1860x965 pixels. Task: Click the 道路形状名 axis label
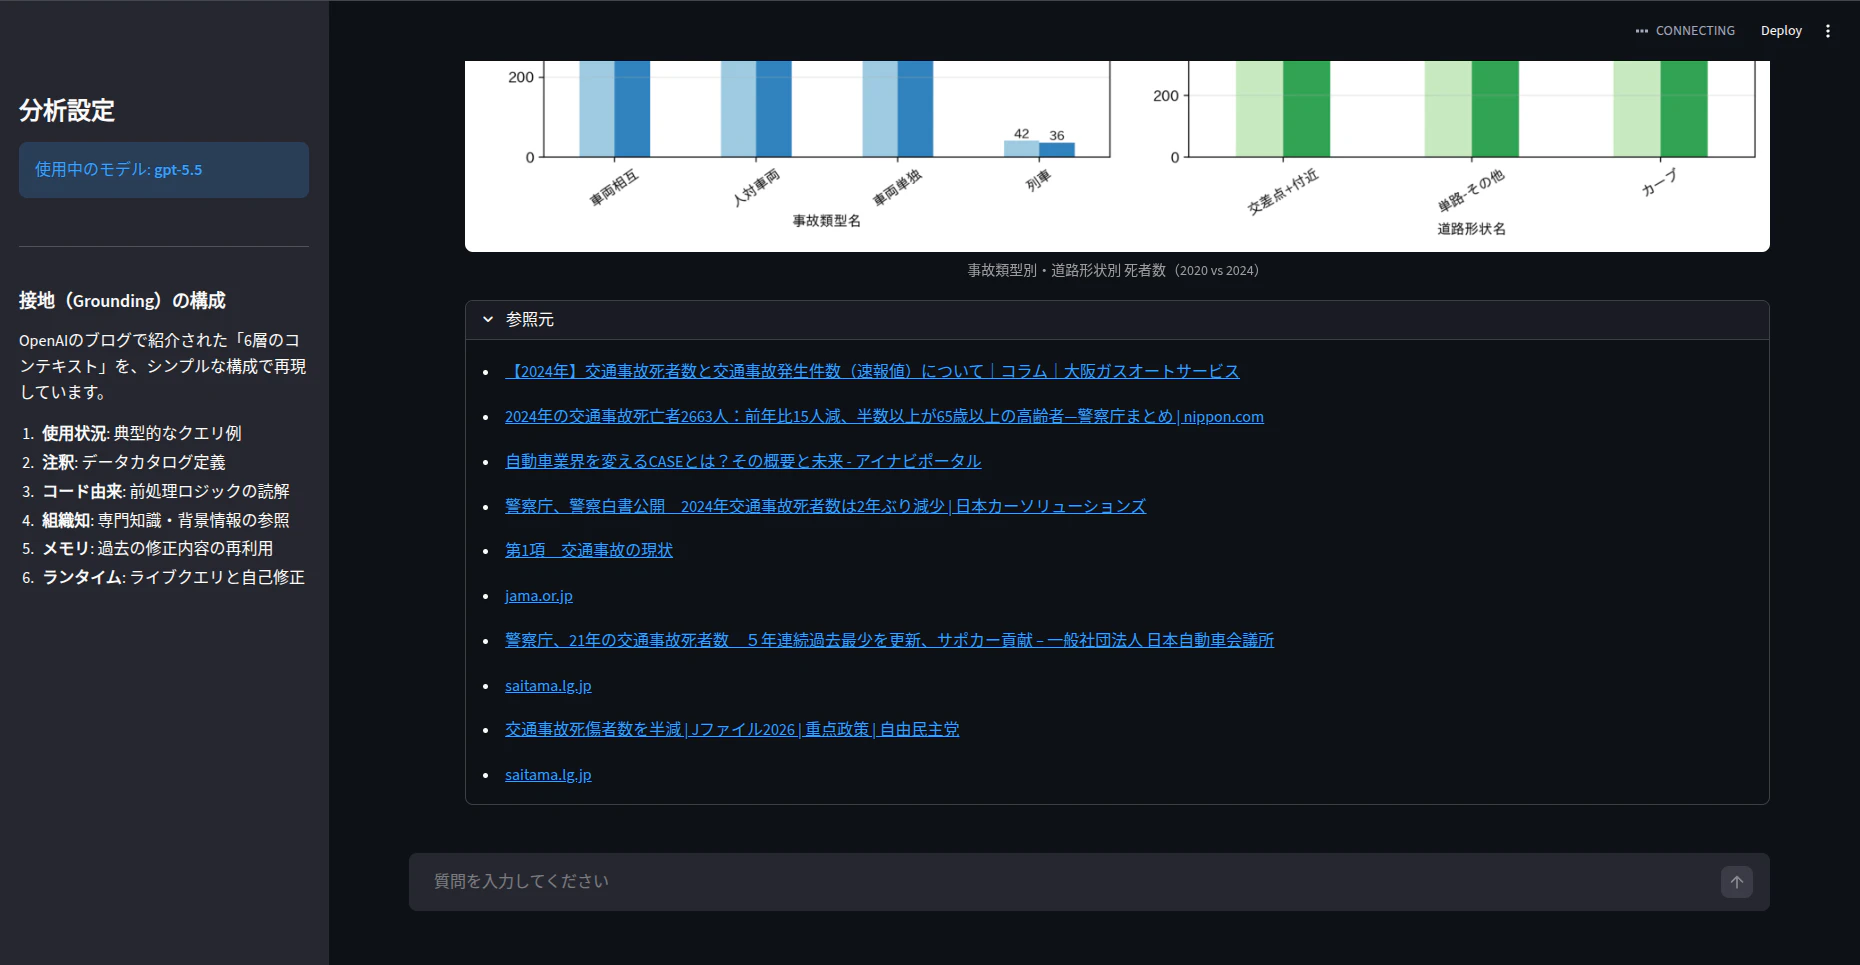coord(1471,229)
